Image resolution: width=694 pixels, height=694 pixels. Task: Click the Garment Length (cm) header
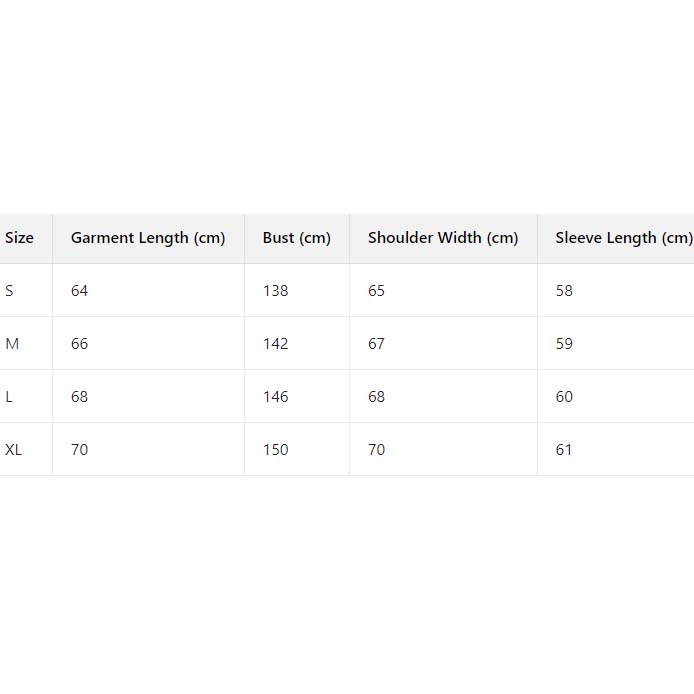tap(148, 238)
